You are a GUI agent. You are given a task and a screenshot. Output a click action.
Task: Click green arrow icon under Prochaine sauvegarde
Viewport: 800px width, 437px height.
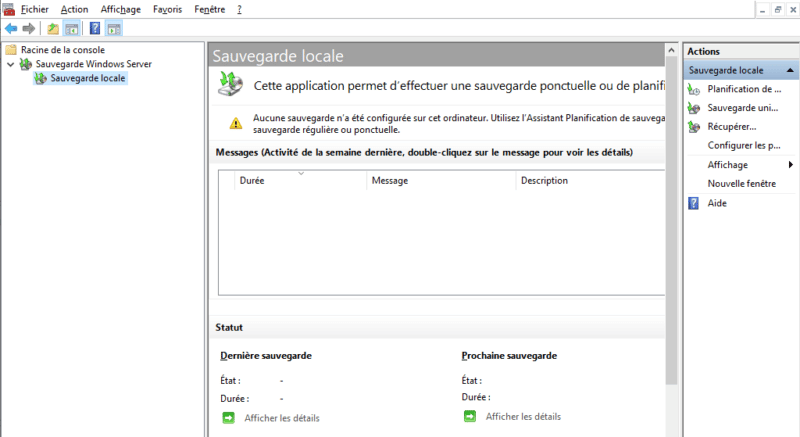point(470,417)
